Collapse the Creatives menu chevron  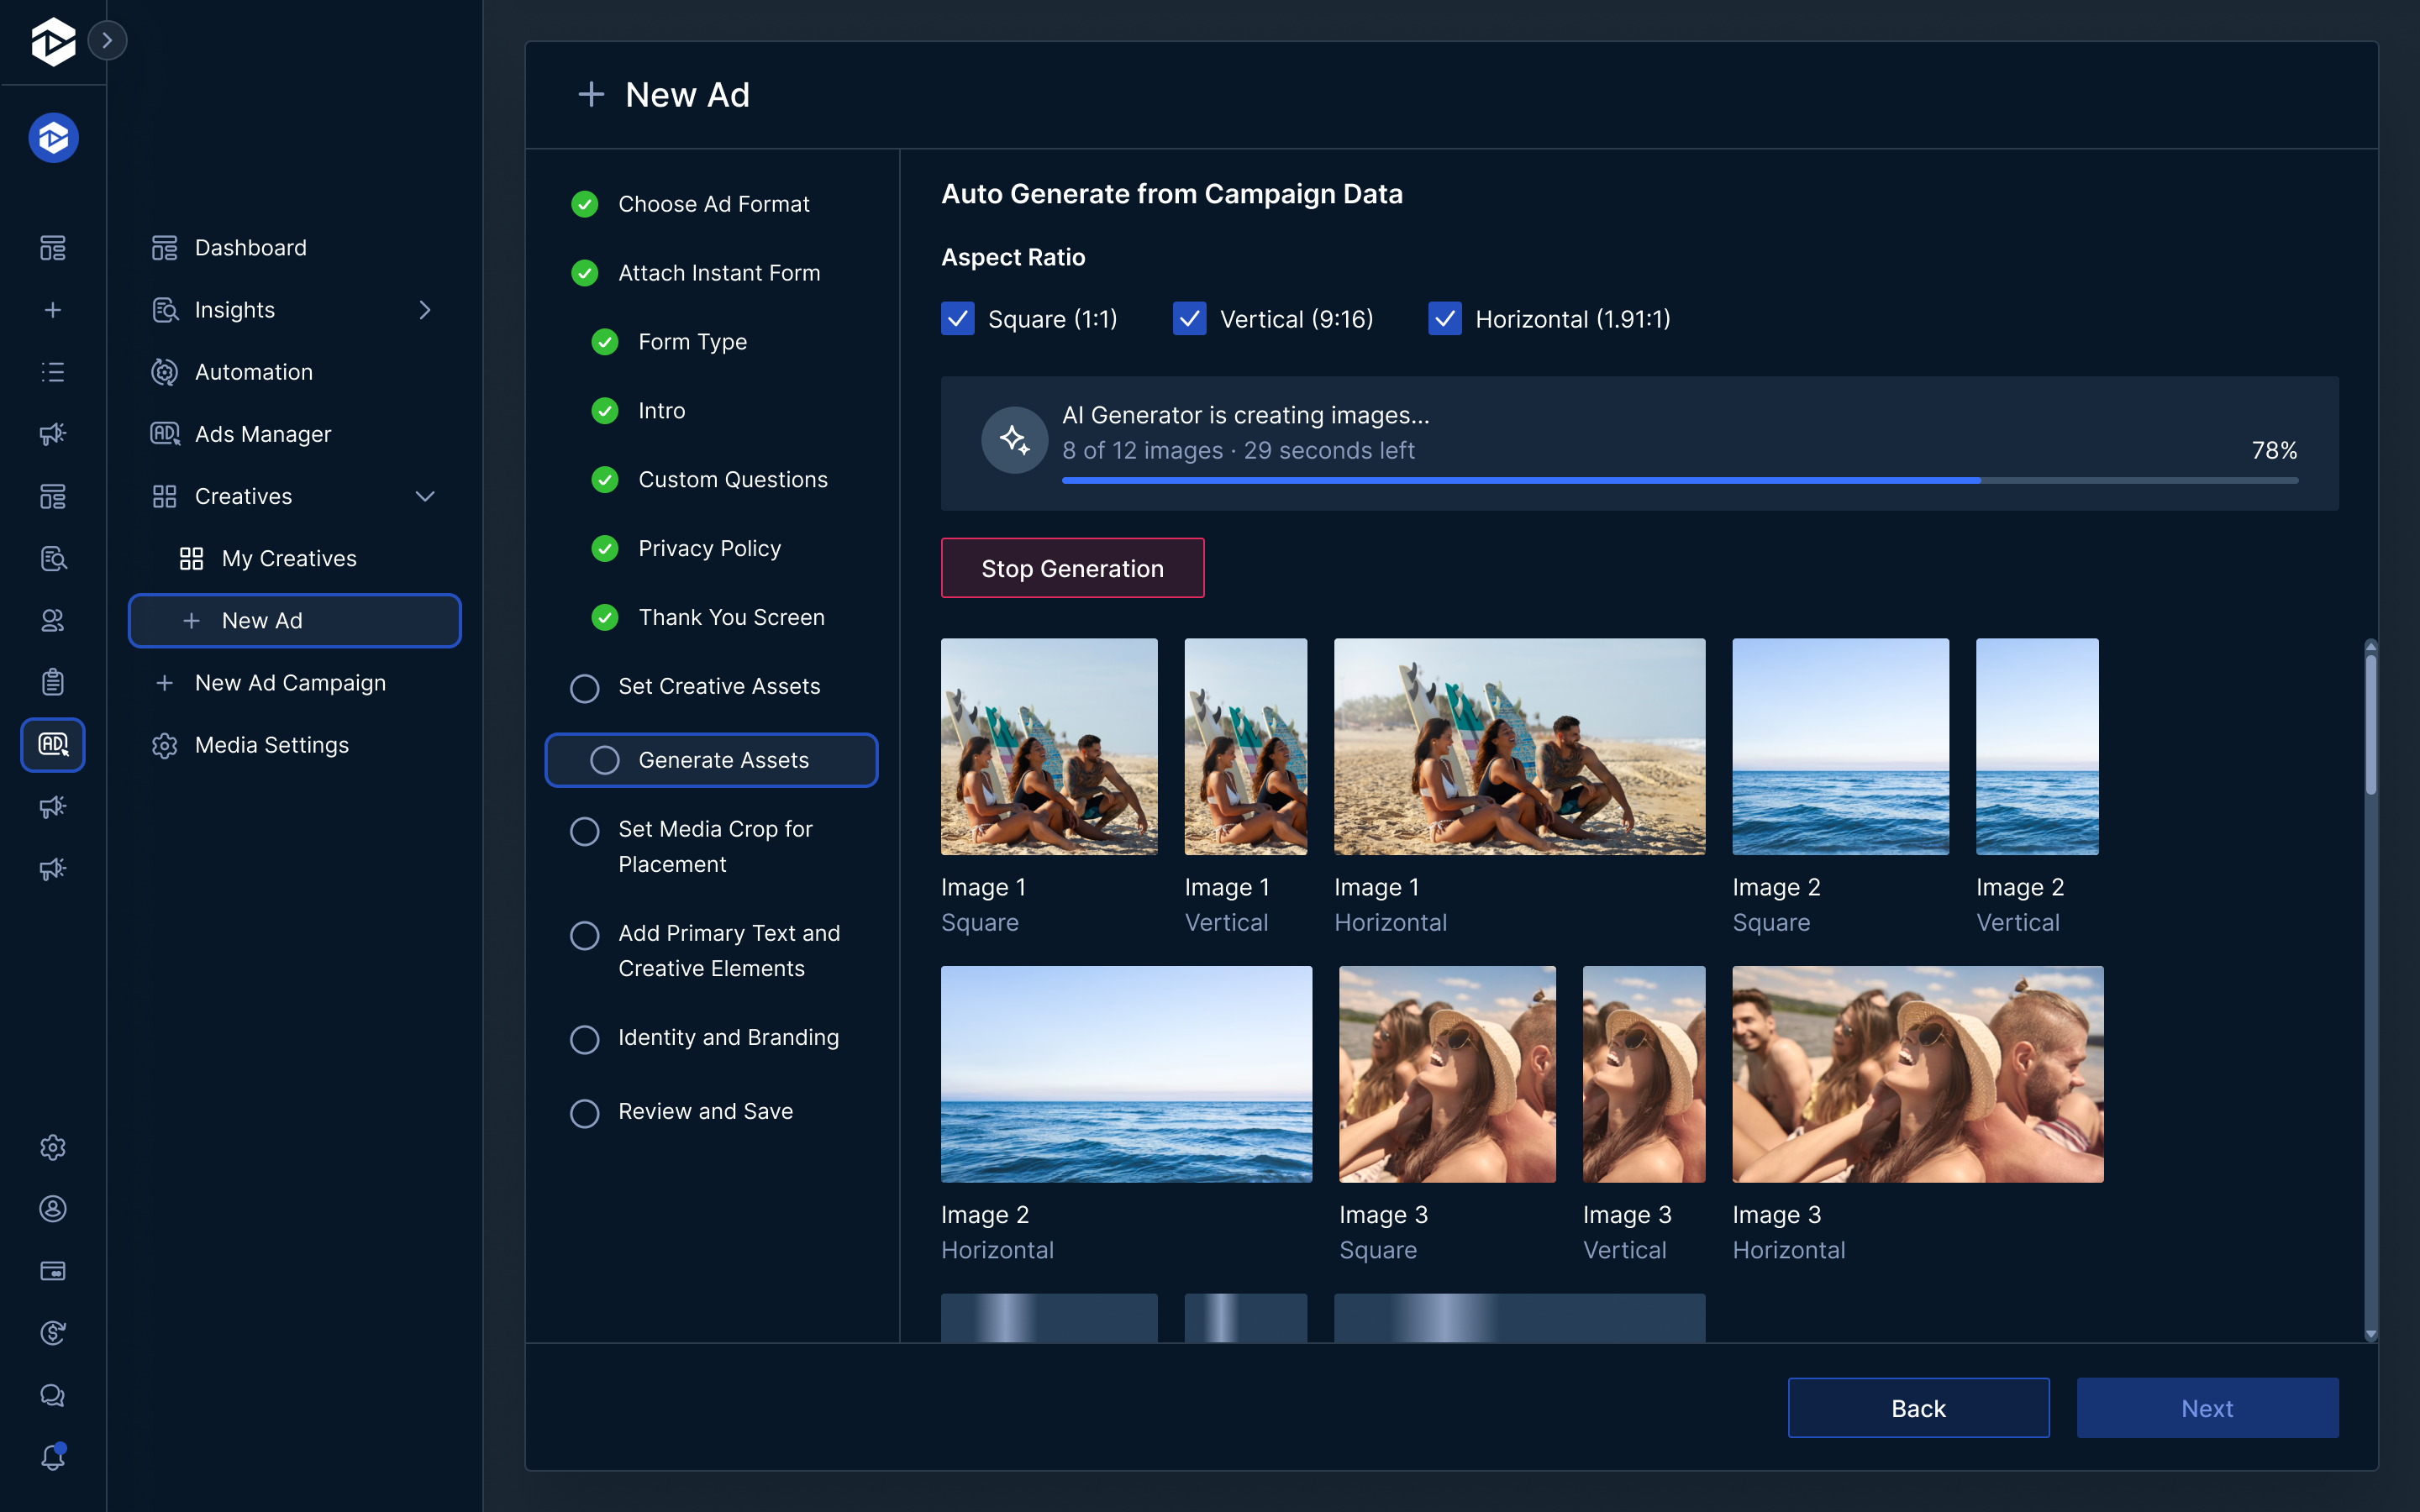tap(425, 496)
